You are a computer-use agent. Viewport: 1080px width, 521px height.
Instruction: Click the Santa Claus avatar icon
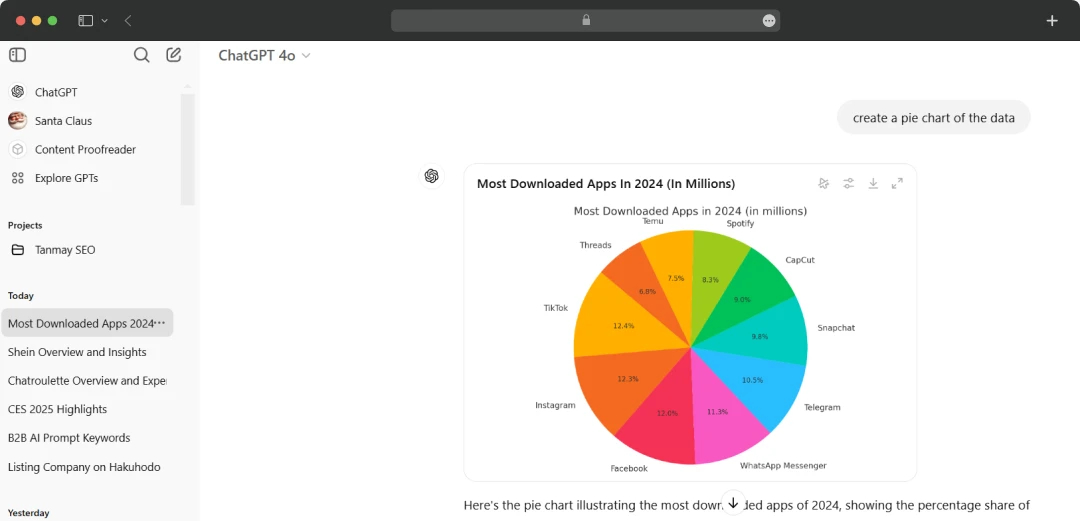coord(18,121)
